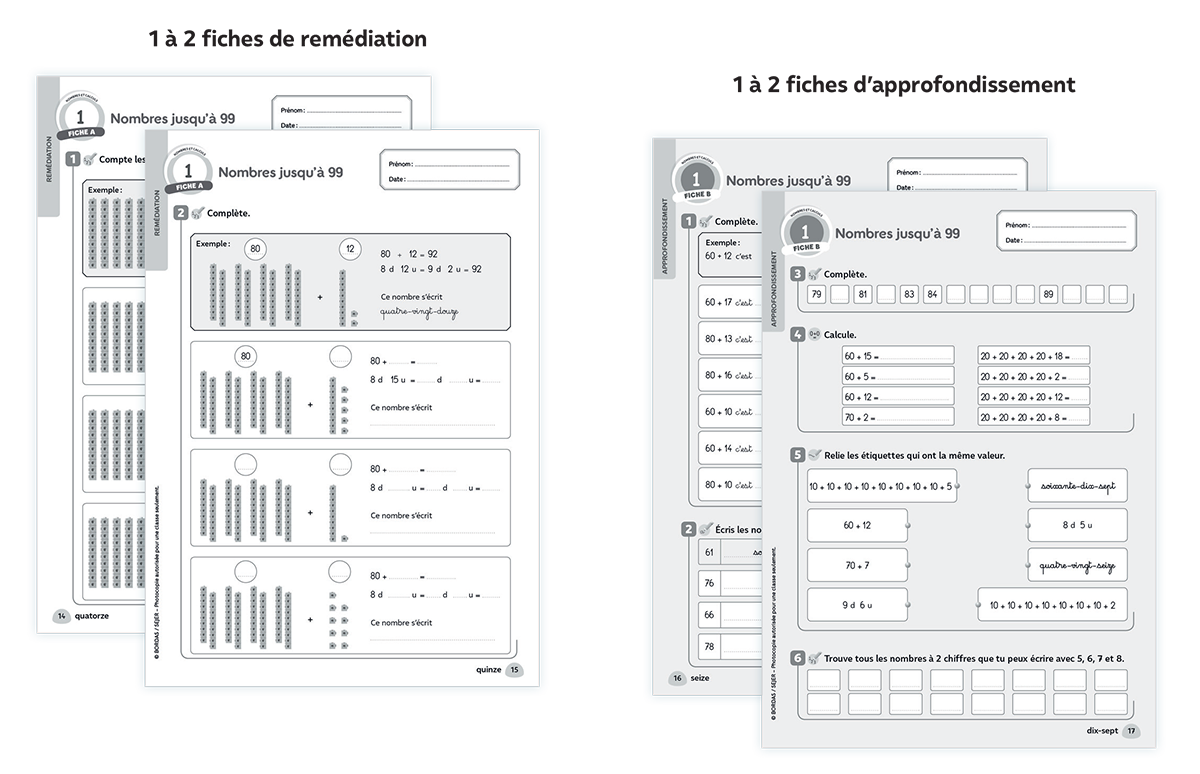The width and height of the screenshot is (1200, 774).
Task: Click the pencil icon beside exercise 3 "Complète."
Action: [815, 274]
